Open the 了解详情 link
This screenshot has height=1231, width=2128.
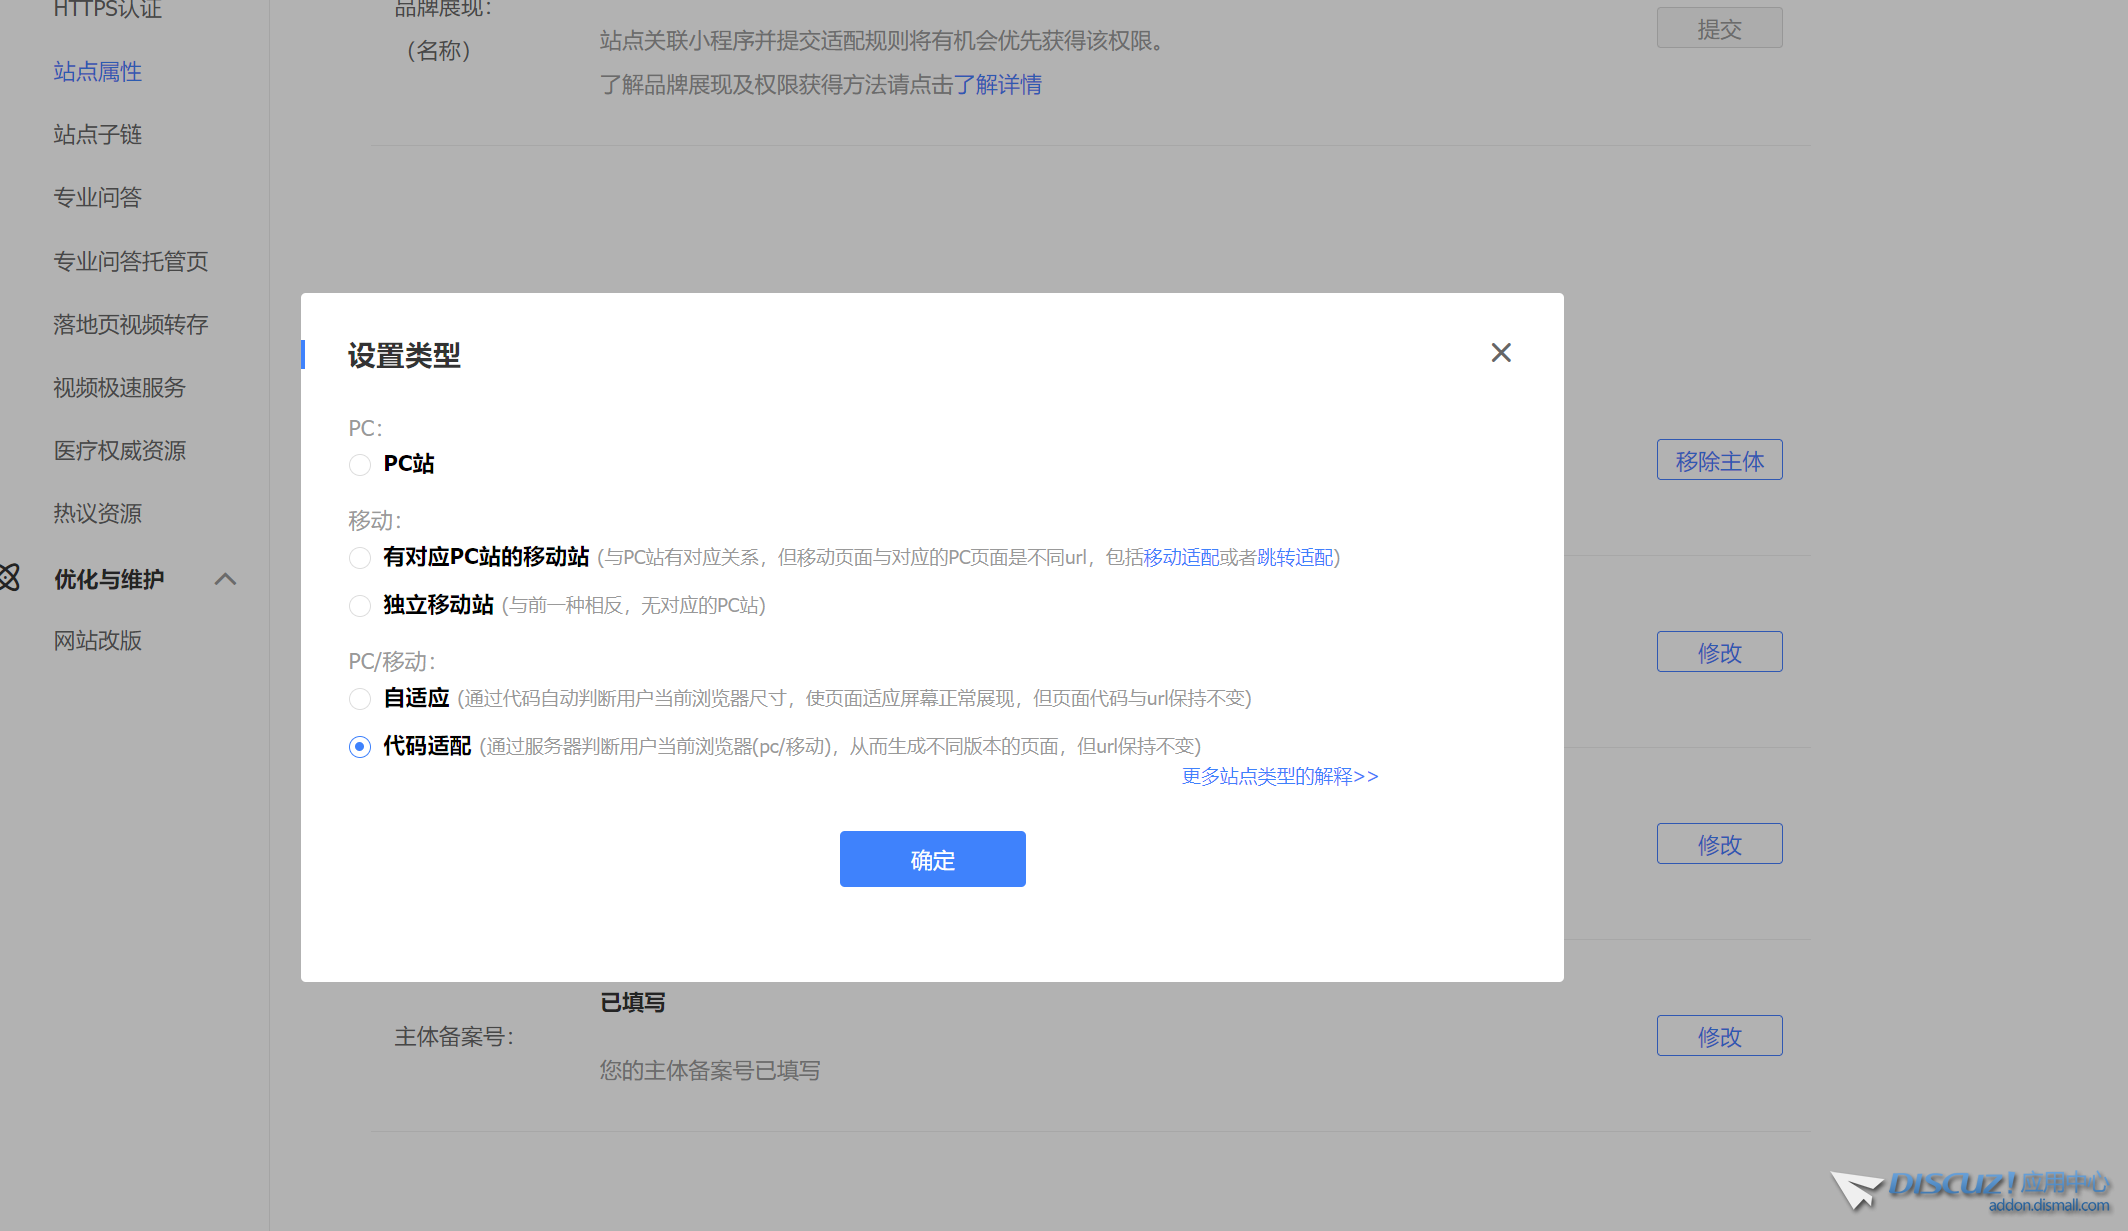click(x=999, y=84)
